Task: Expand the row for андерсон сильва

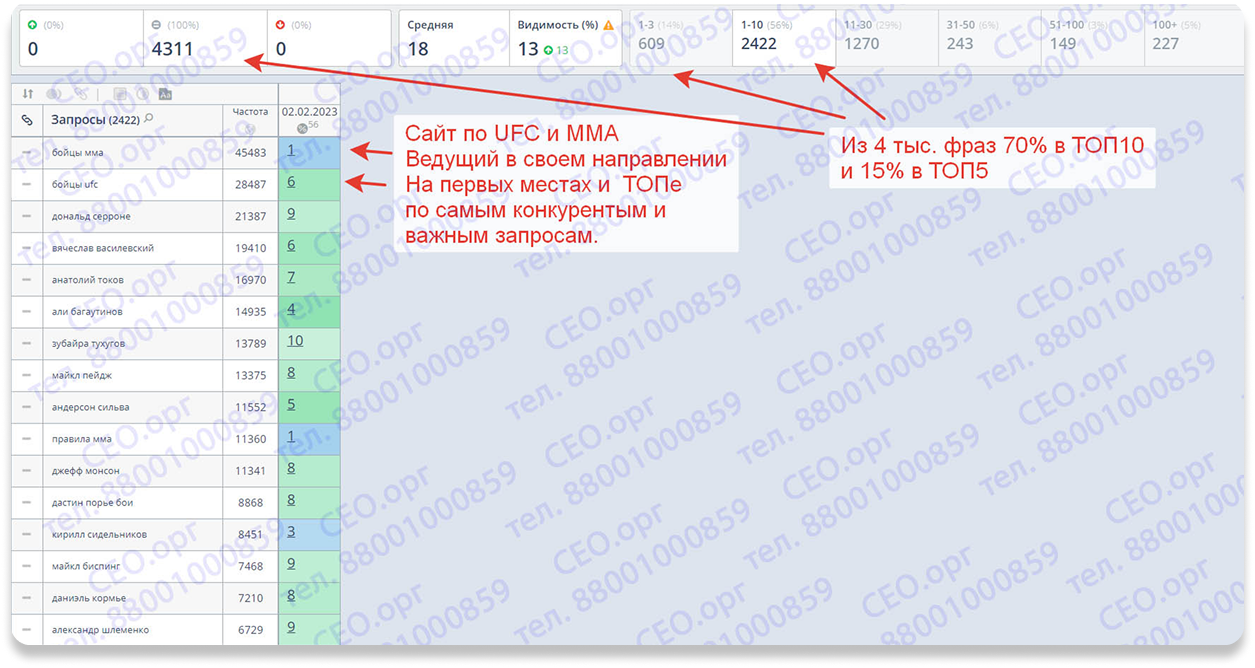Action: 29,407
